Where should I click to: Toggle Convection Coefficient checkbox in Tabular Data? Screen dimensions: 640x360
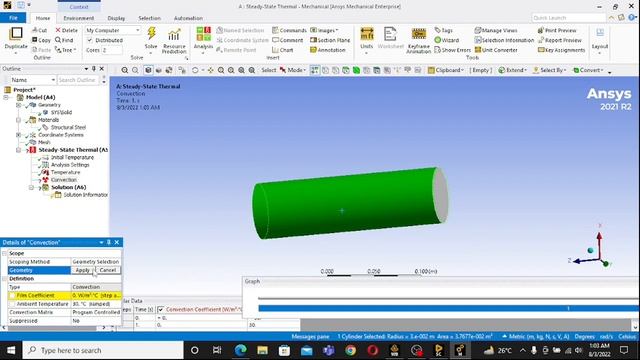click(161, 309)
